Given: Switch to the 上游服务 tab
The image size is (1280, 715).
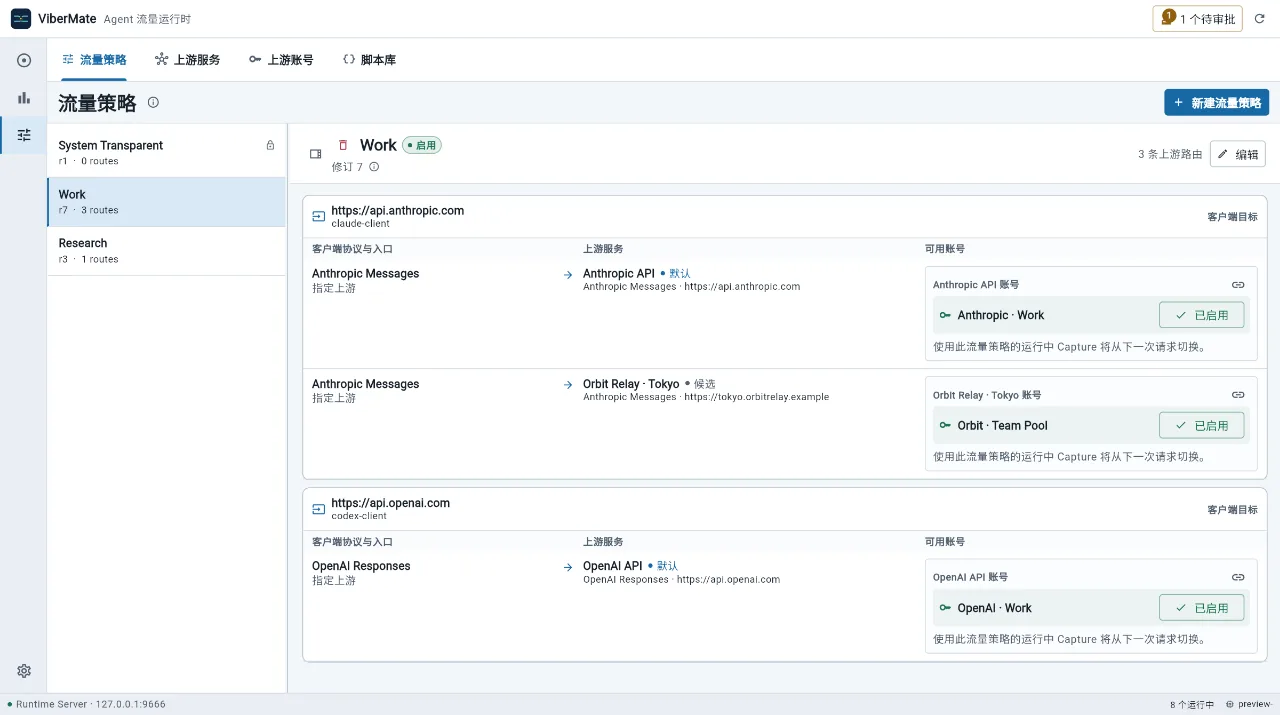Looking at the screenshot, I should tap(187, 60).
